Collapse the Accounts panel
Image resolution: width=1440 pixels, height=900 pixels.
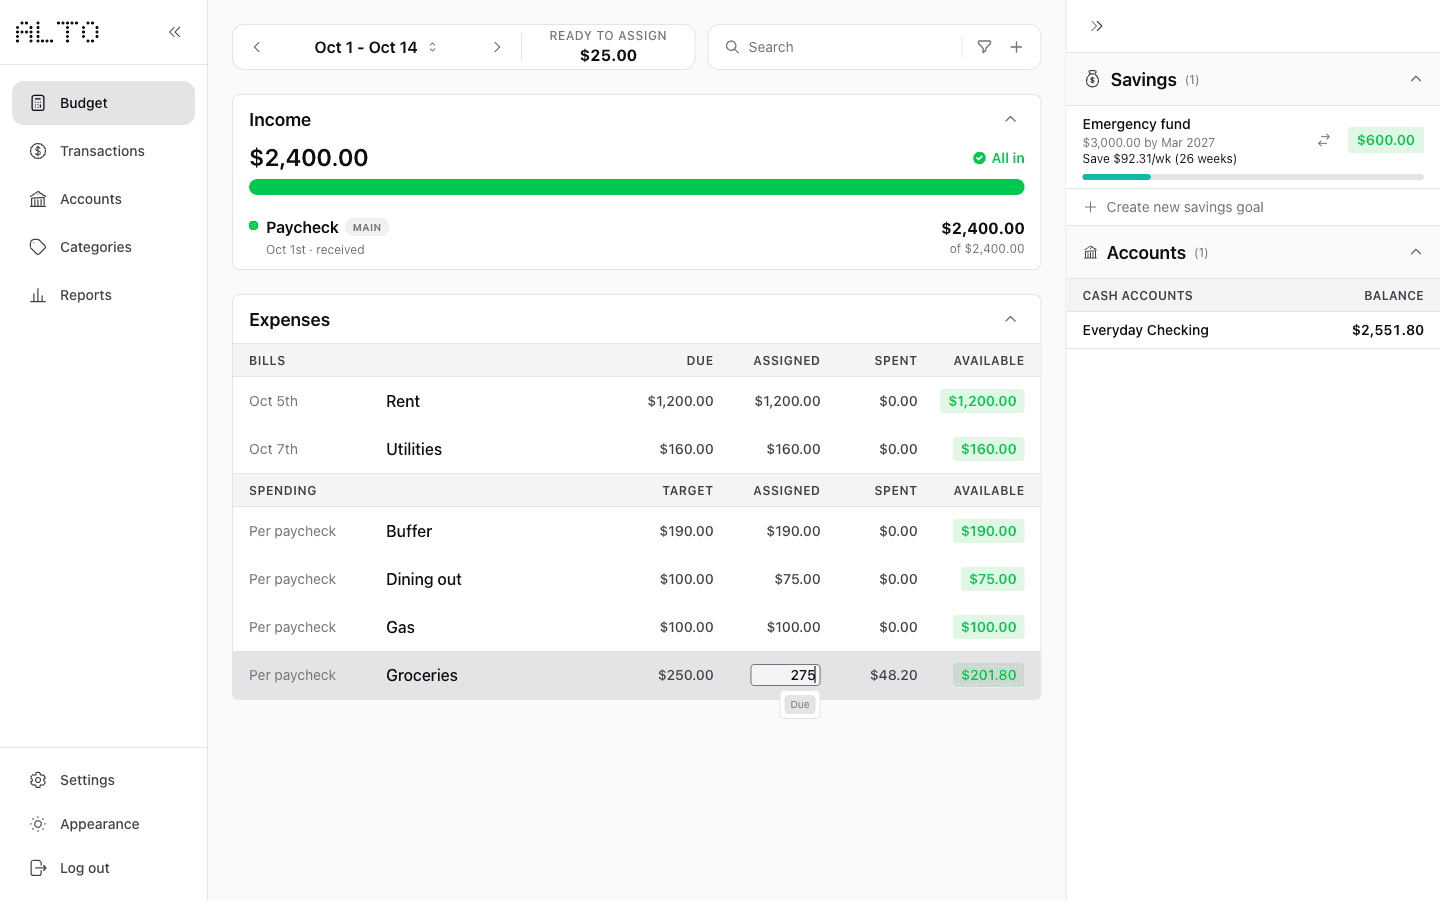tap(1415, 252)
